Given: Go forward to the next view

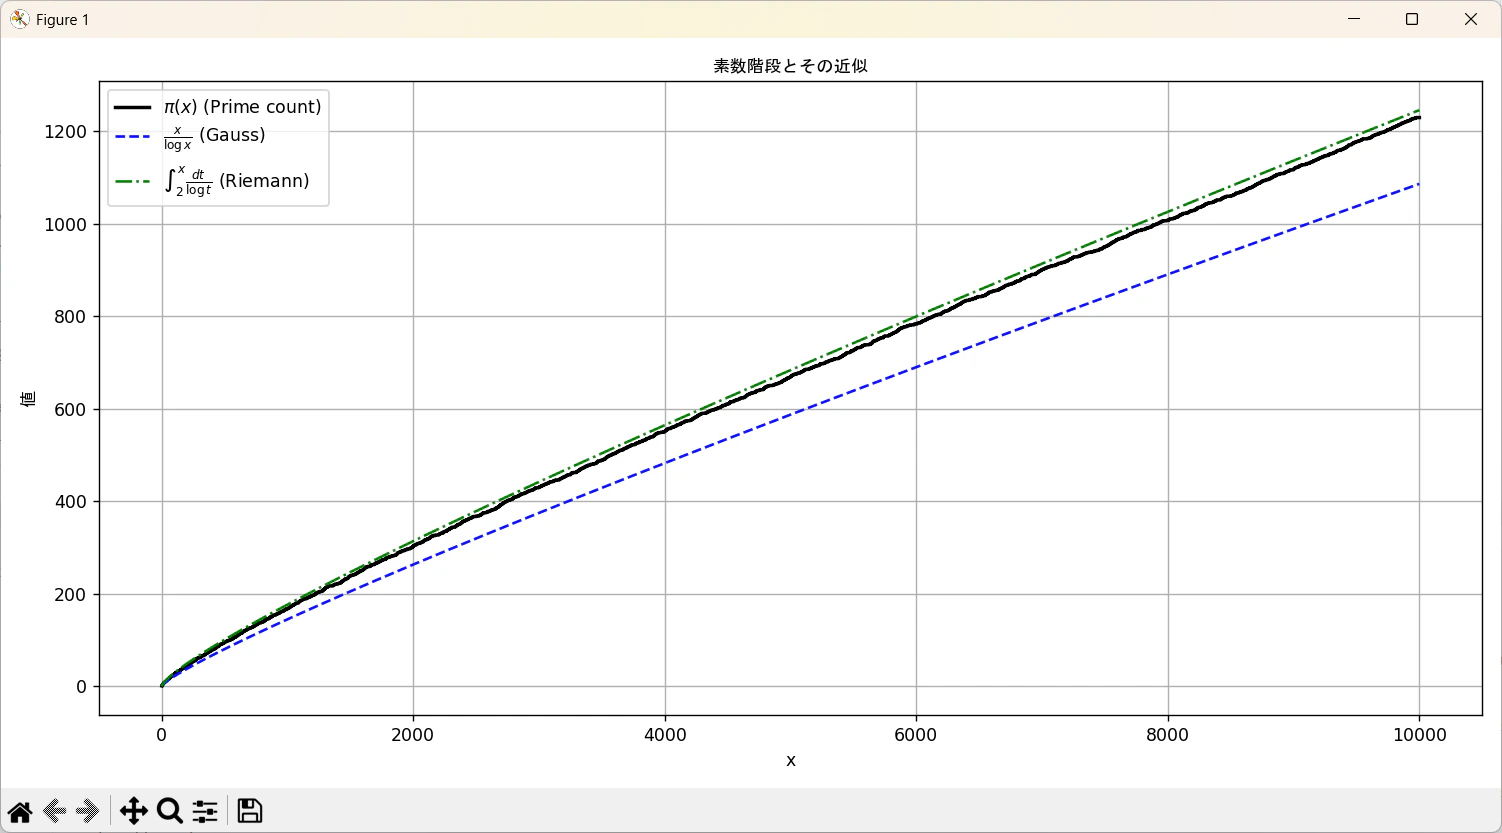Looking at the screenshot, I should [88, 811].
